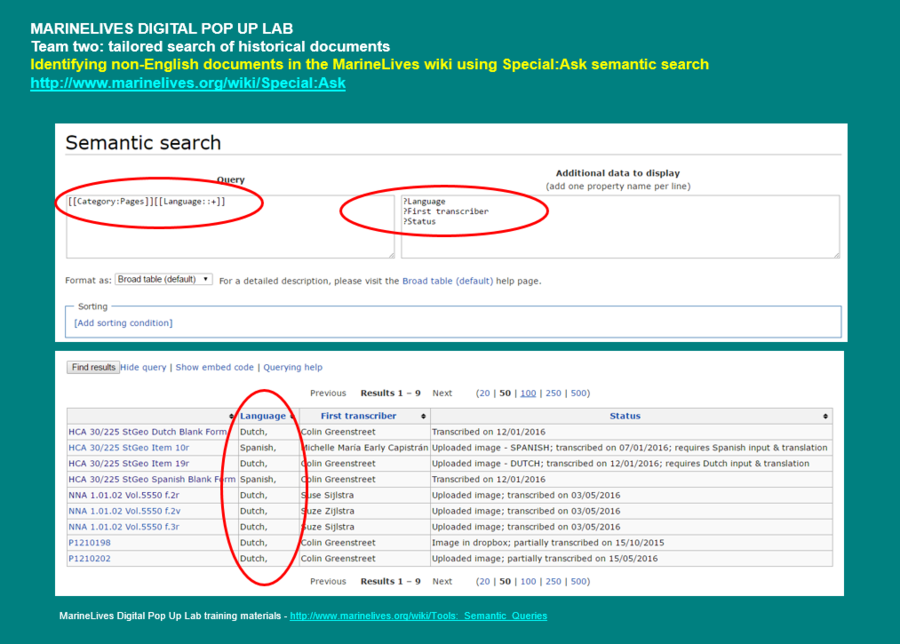Click the Find results button
Viewport: 900px width, 644px height.
[93, 368]
